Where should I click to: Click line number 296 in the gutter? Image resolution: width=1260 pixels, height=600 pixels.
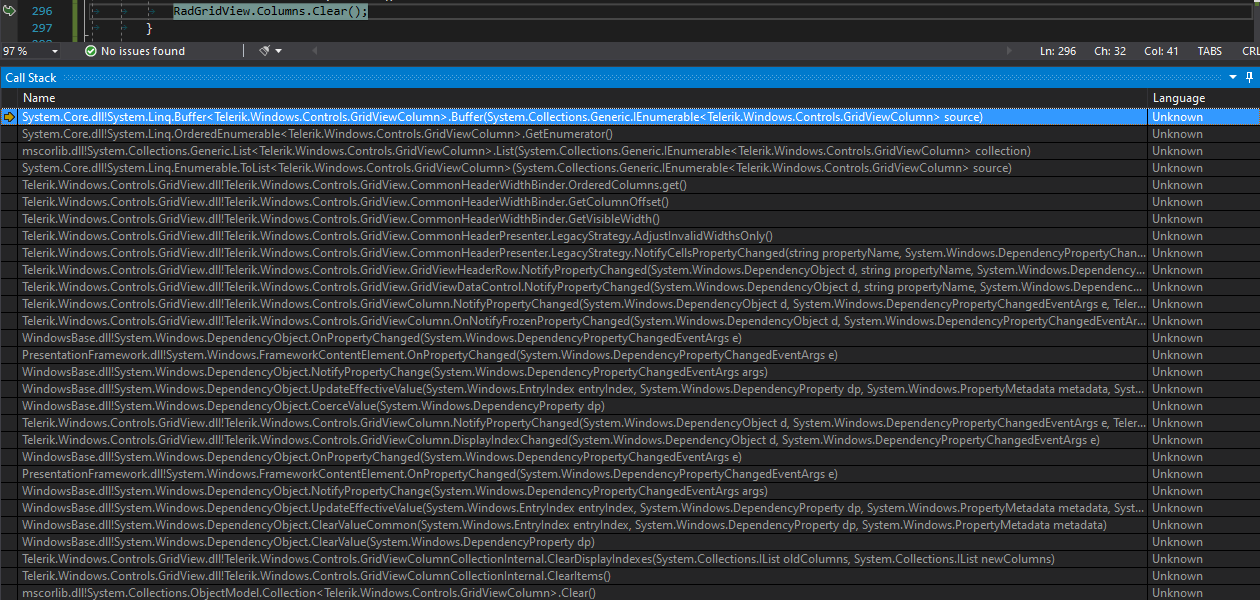pos(42,11)
